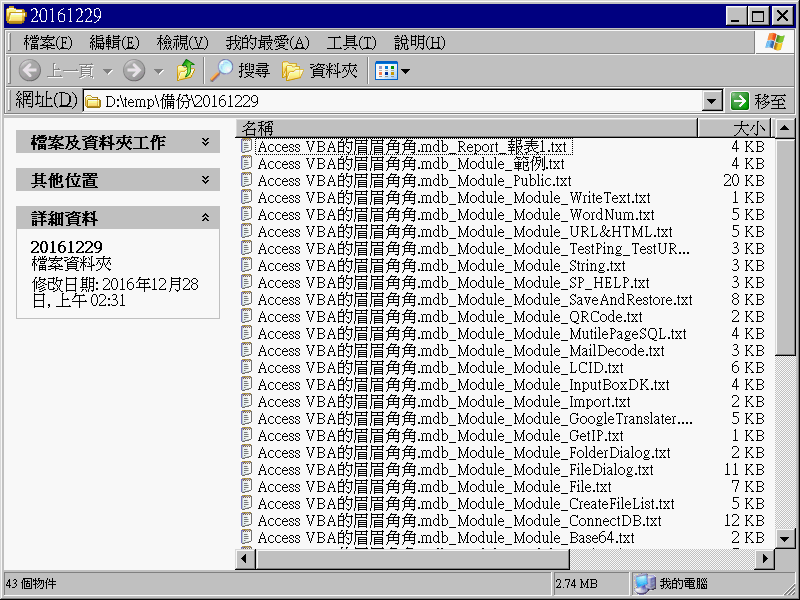Screen dimensions: 800x600
Task: Click file icon of Module_MailDecode.txt
Action: pyautogui.click(x=246, y=351)
